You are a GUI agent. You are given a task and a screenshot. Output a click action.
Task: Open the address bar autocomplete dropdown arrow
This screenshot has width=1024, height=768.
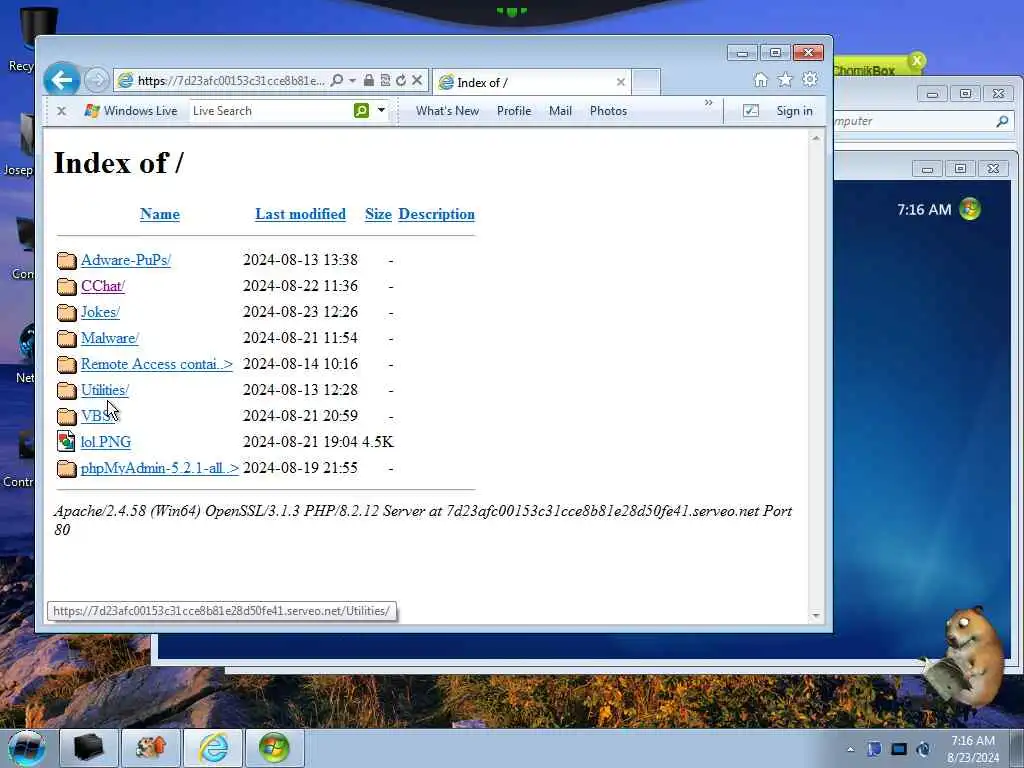[x=353, y=80]
